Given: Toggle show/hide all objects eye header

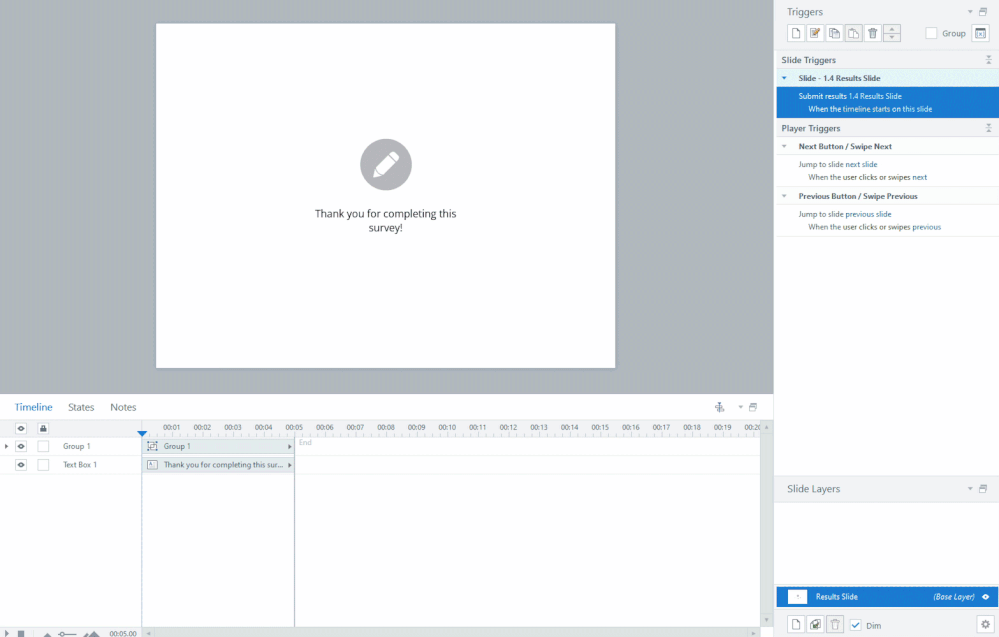Looking at the screenshot, I should [21, 429].
